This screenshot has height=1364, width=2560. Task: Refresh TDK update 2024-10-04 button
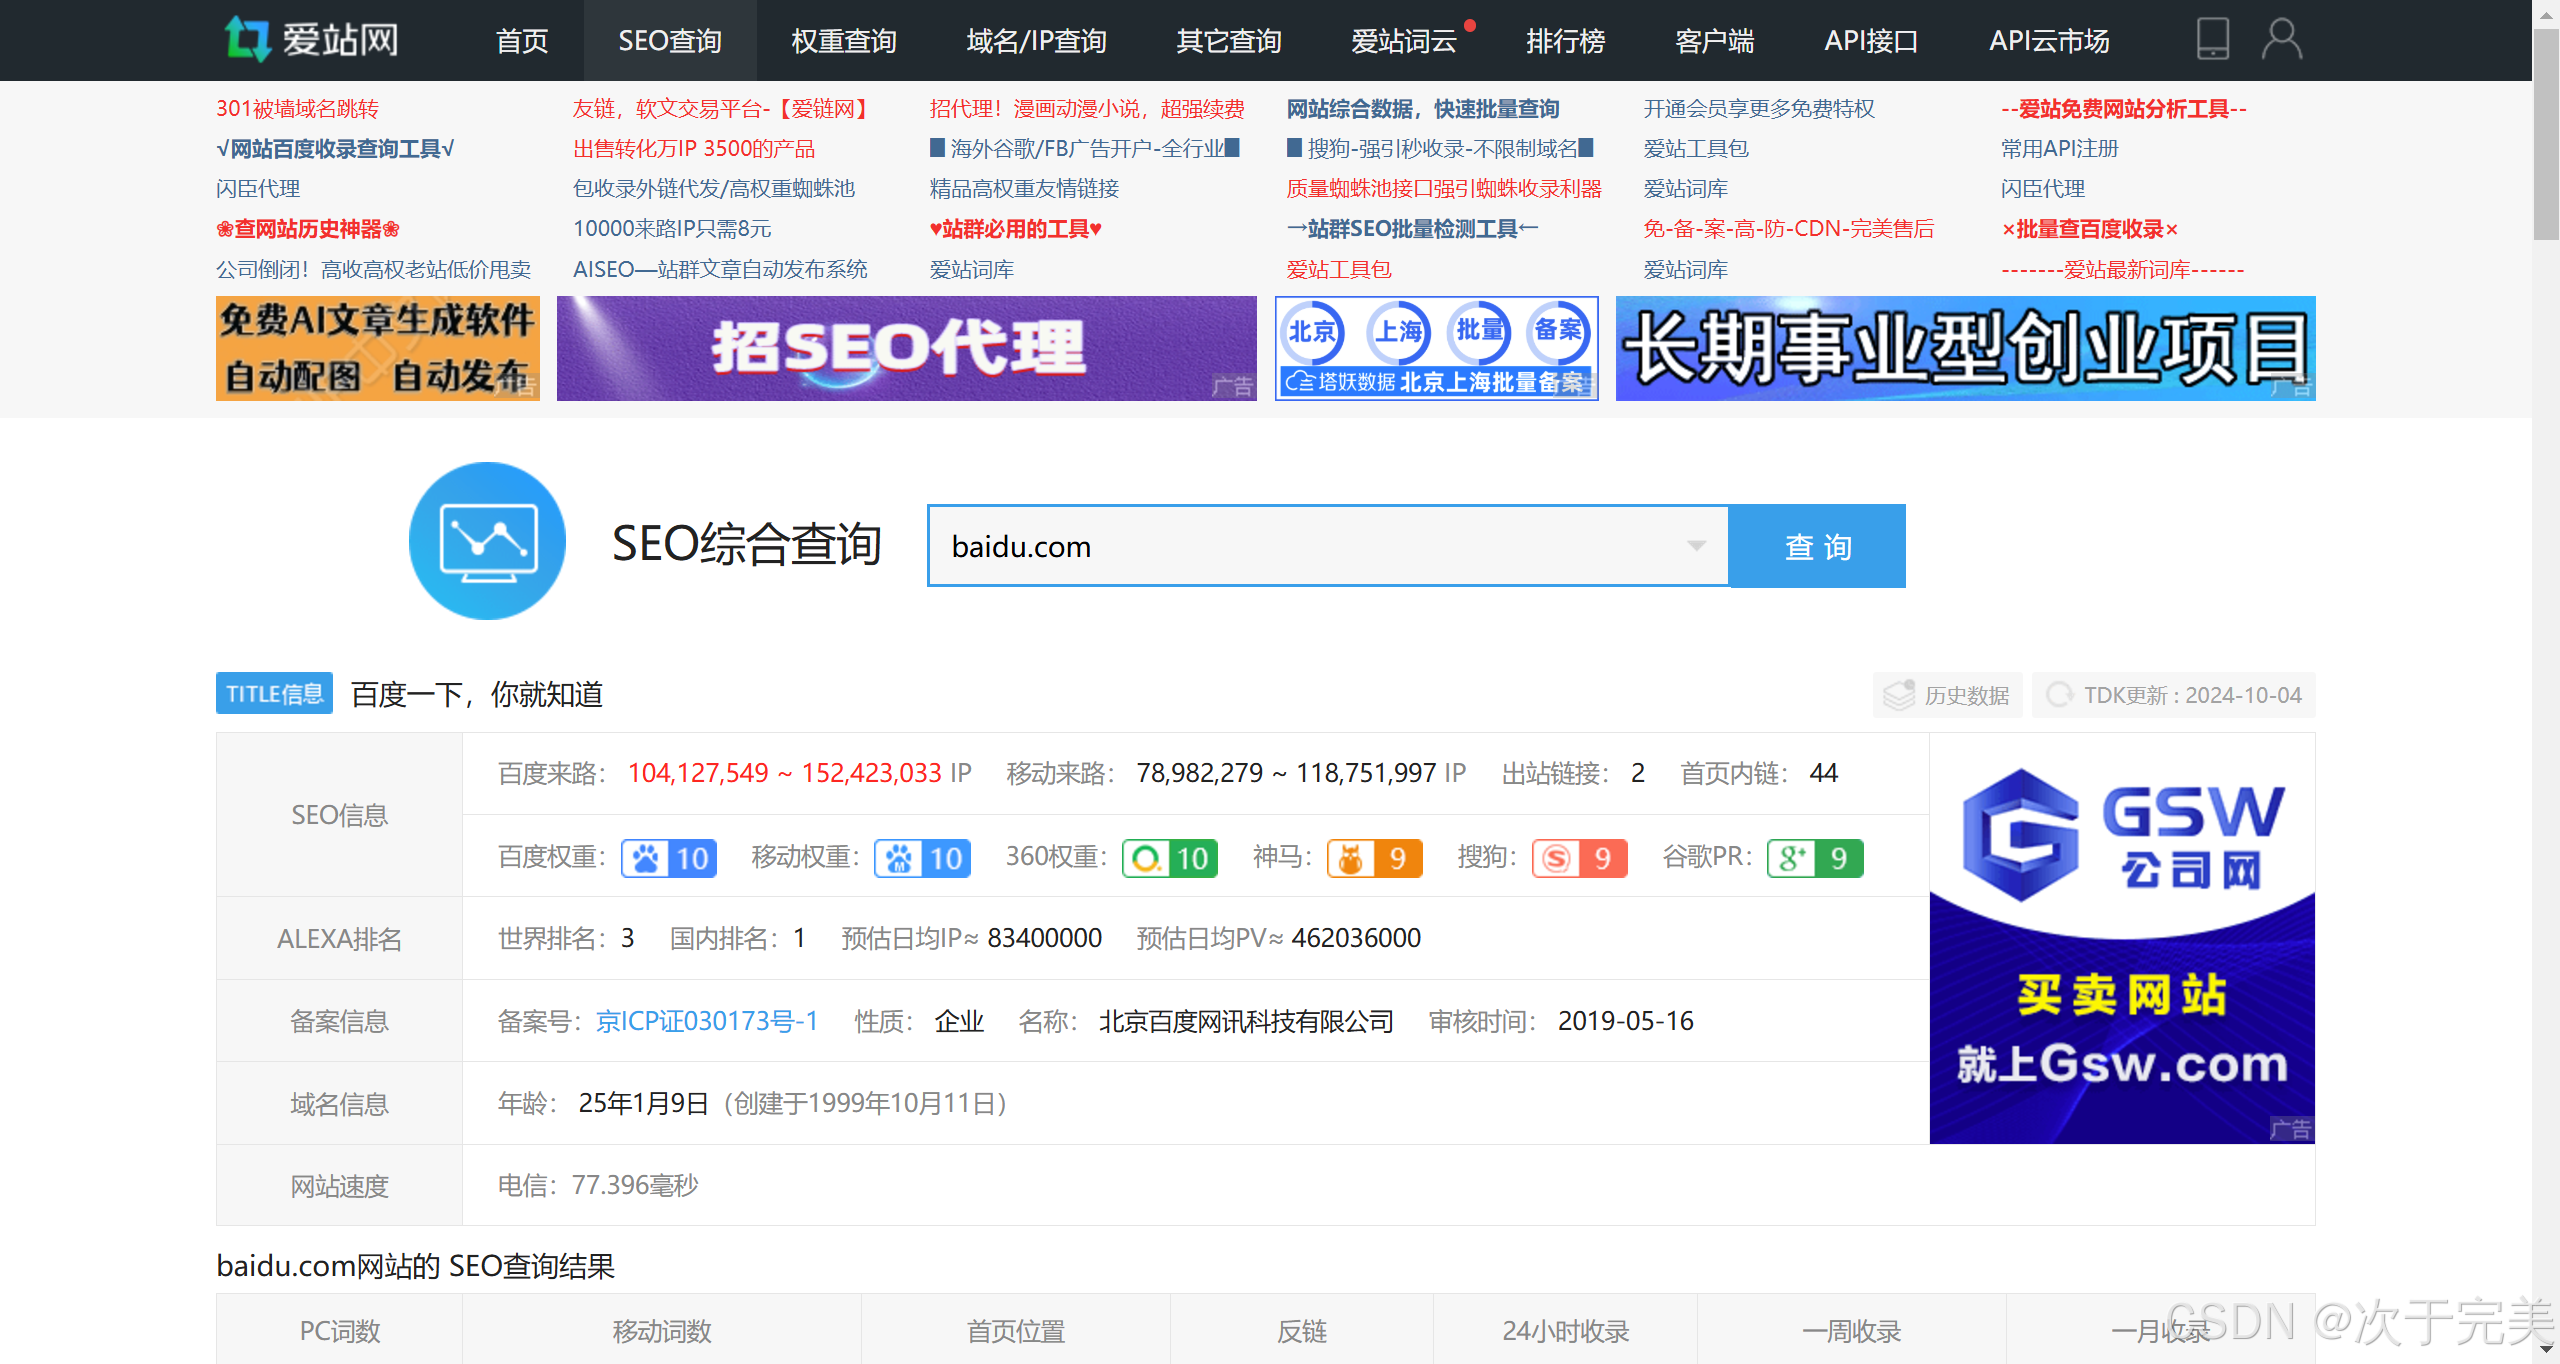[x=2174, y=695]
